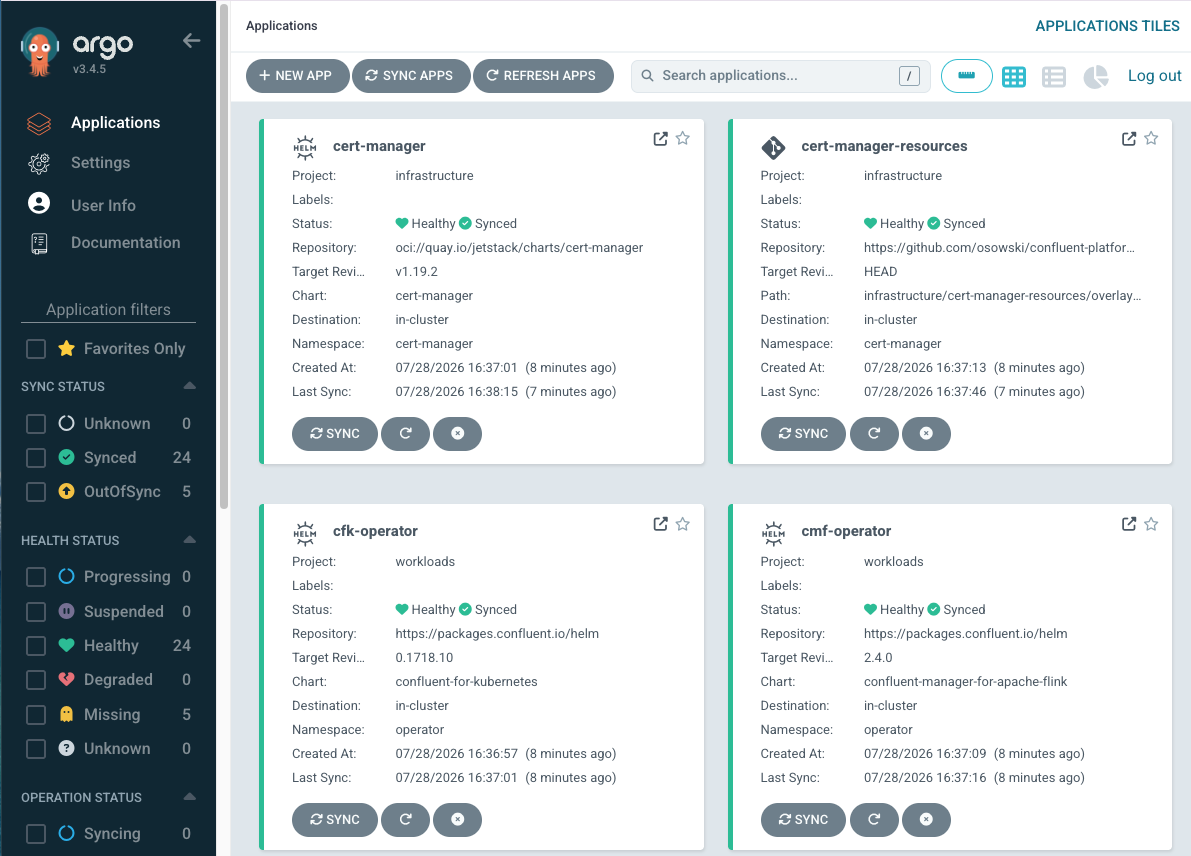Check the Missing health status filter
This screenshot has height=856, width=1191.
tap(36, 715)
